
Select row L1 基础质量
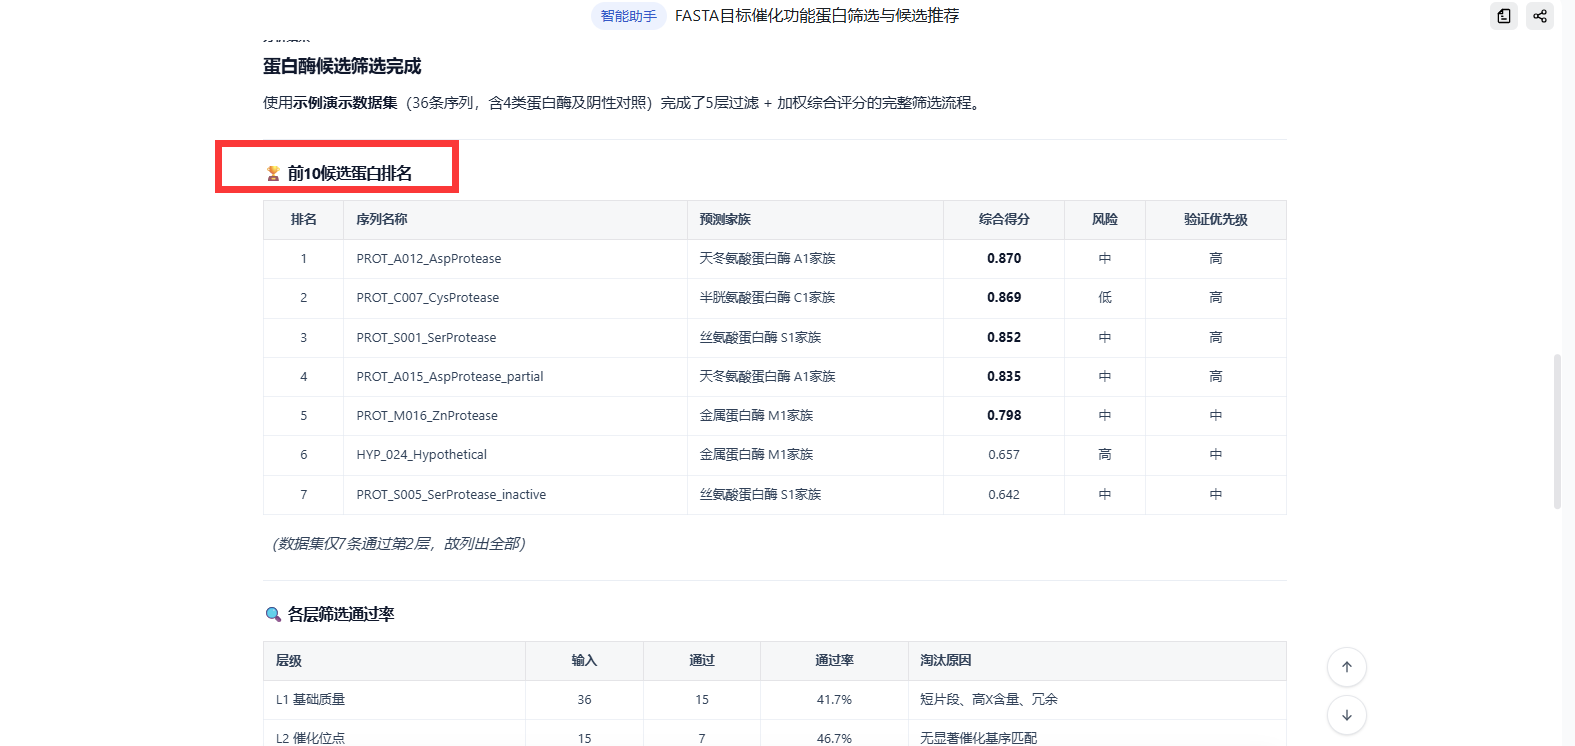[x=774, y=700]
